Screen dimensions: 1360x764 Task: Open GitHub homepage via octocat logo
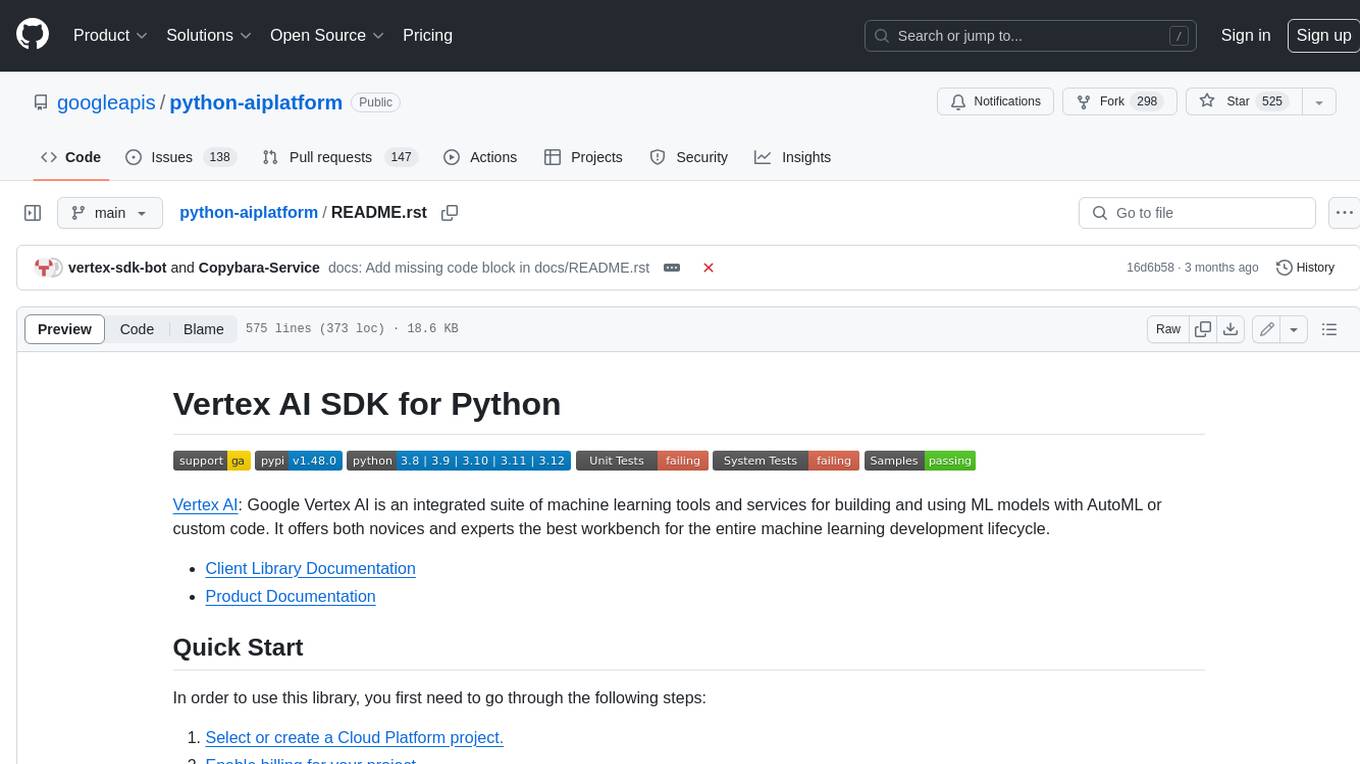coord(32,35)
